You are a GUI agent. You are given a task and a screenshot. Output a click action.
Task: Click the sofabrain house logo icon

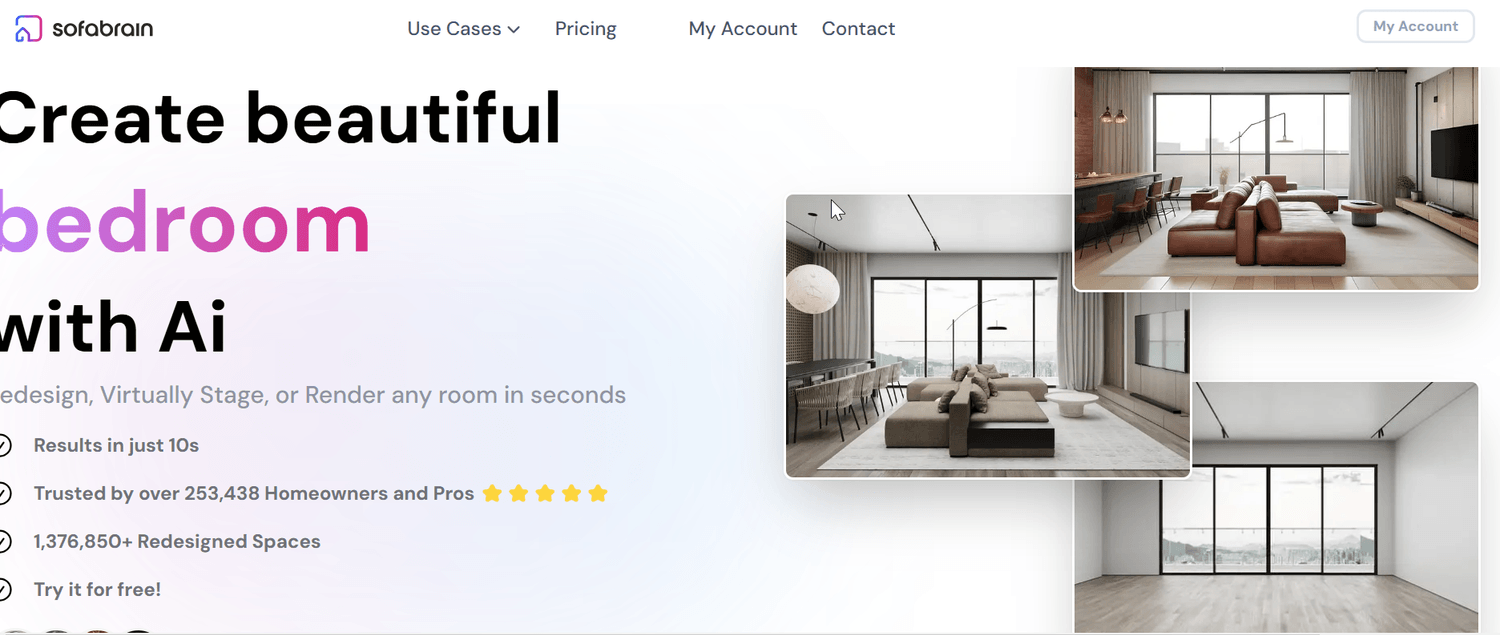(29, 29)
